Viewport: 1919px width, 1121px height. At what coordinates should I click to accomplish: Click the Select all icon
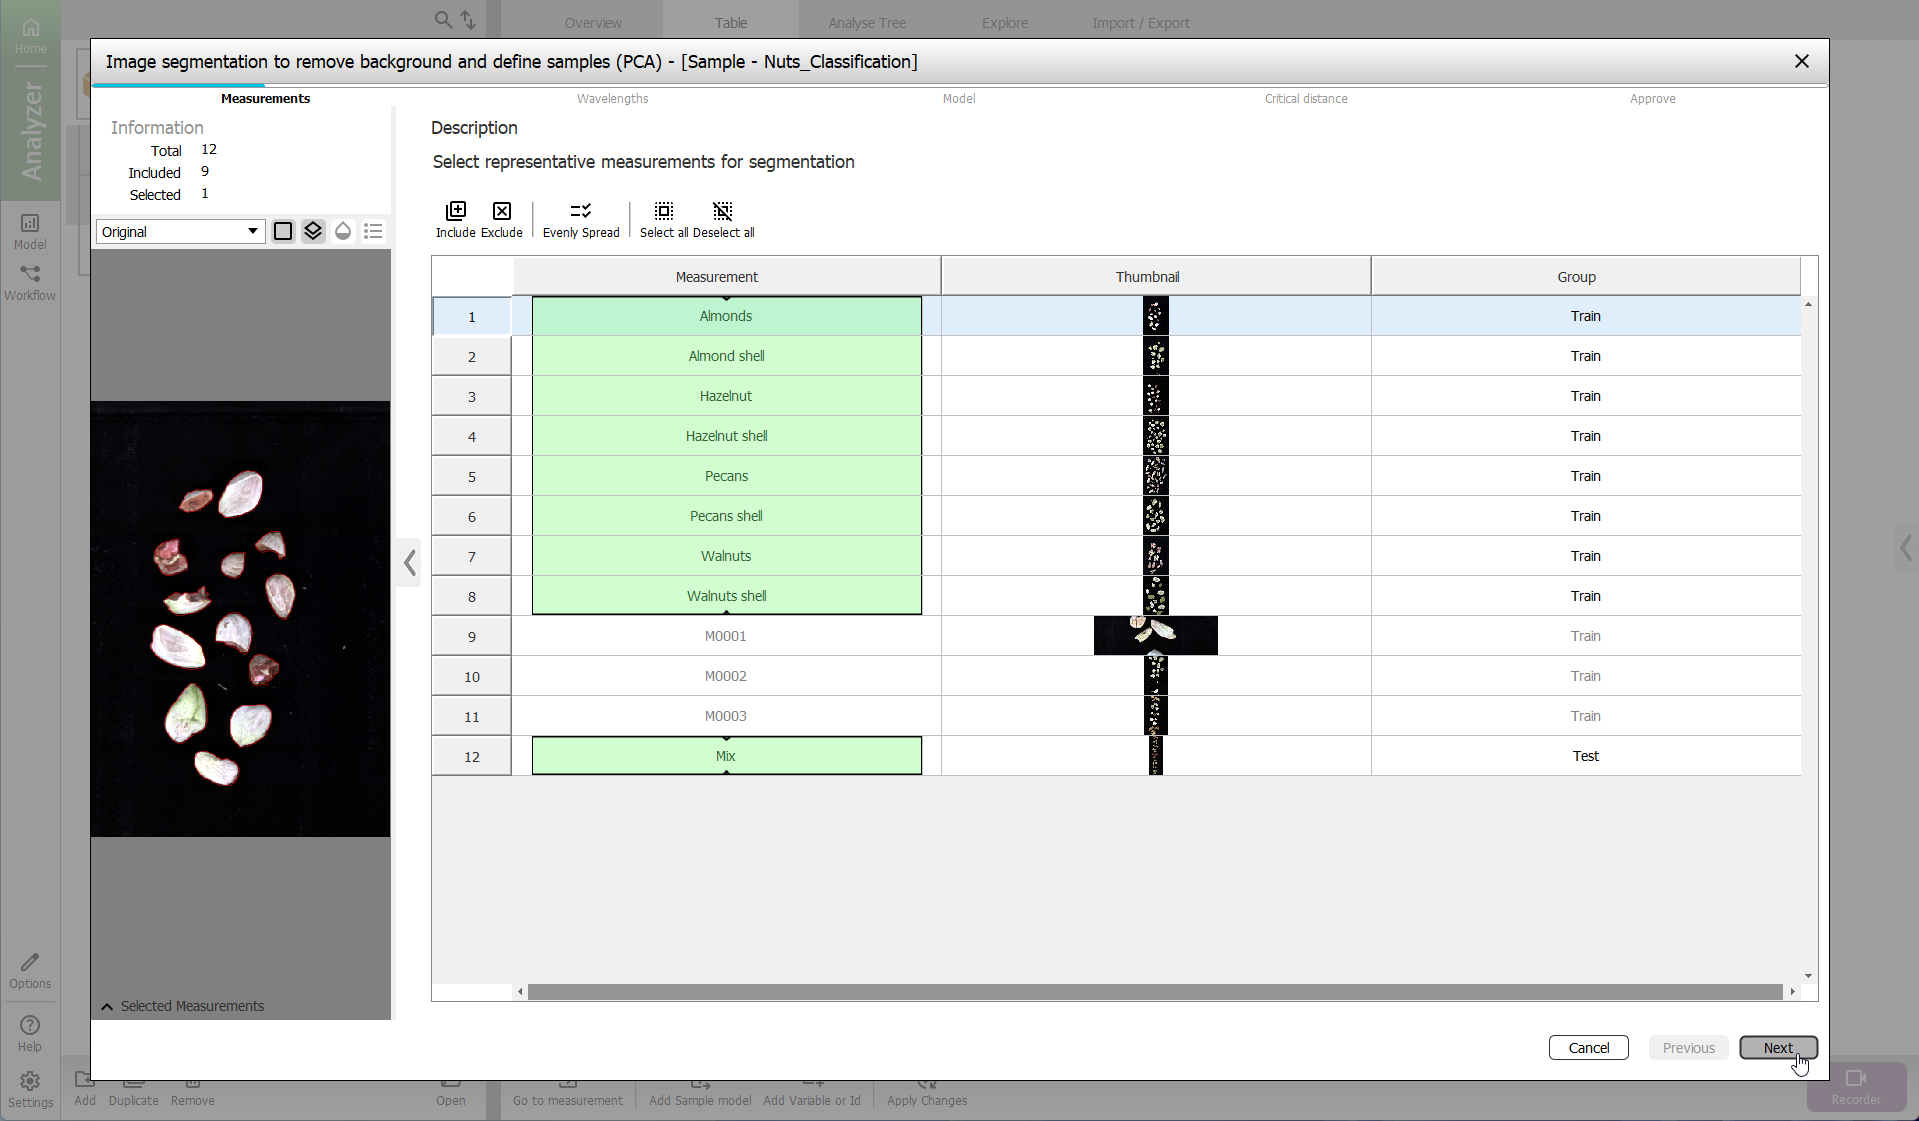[664, 212]
